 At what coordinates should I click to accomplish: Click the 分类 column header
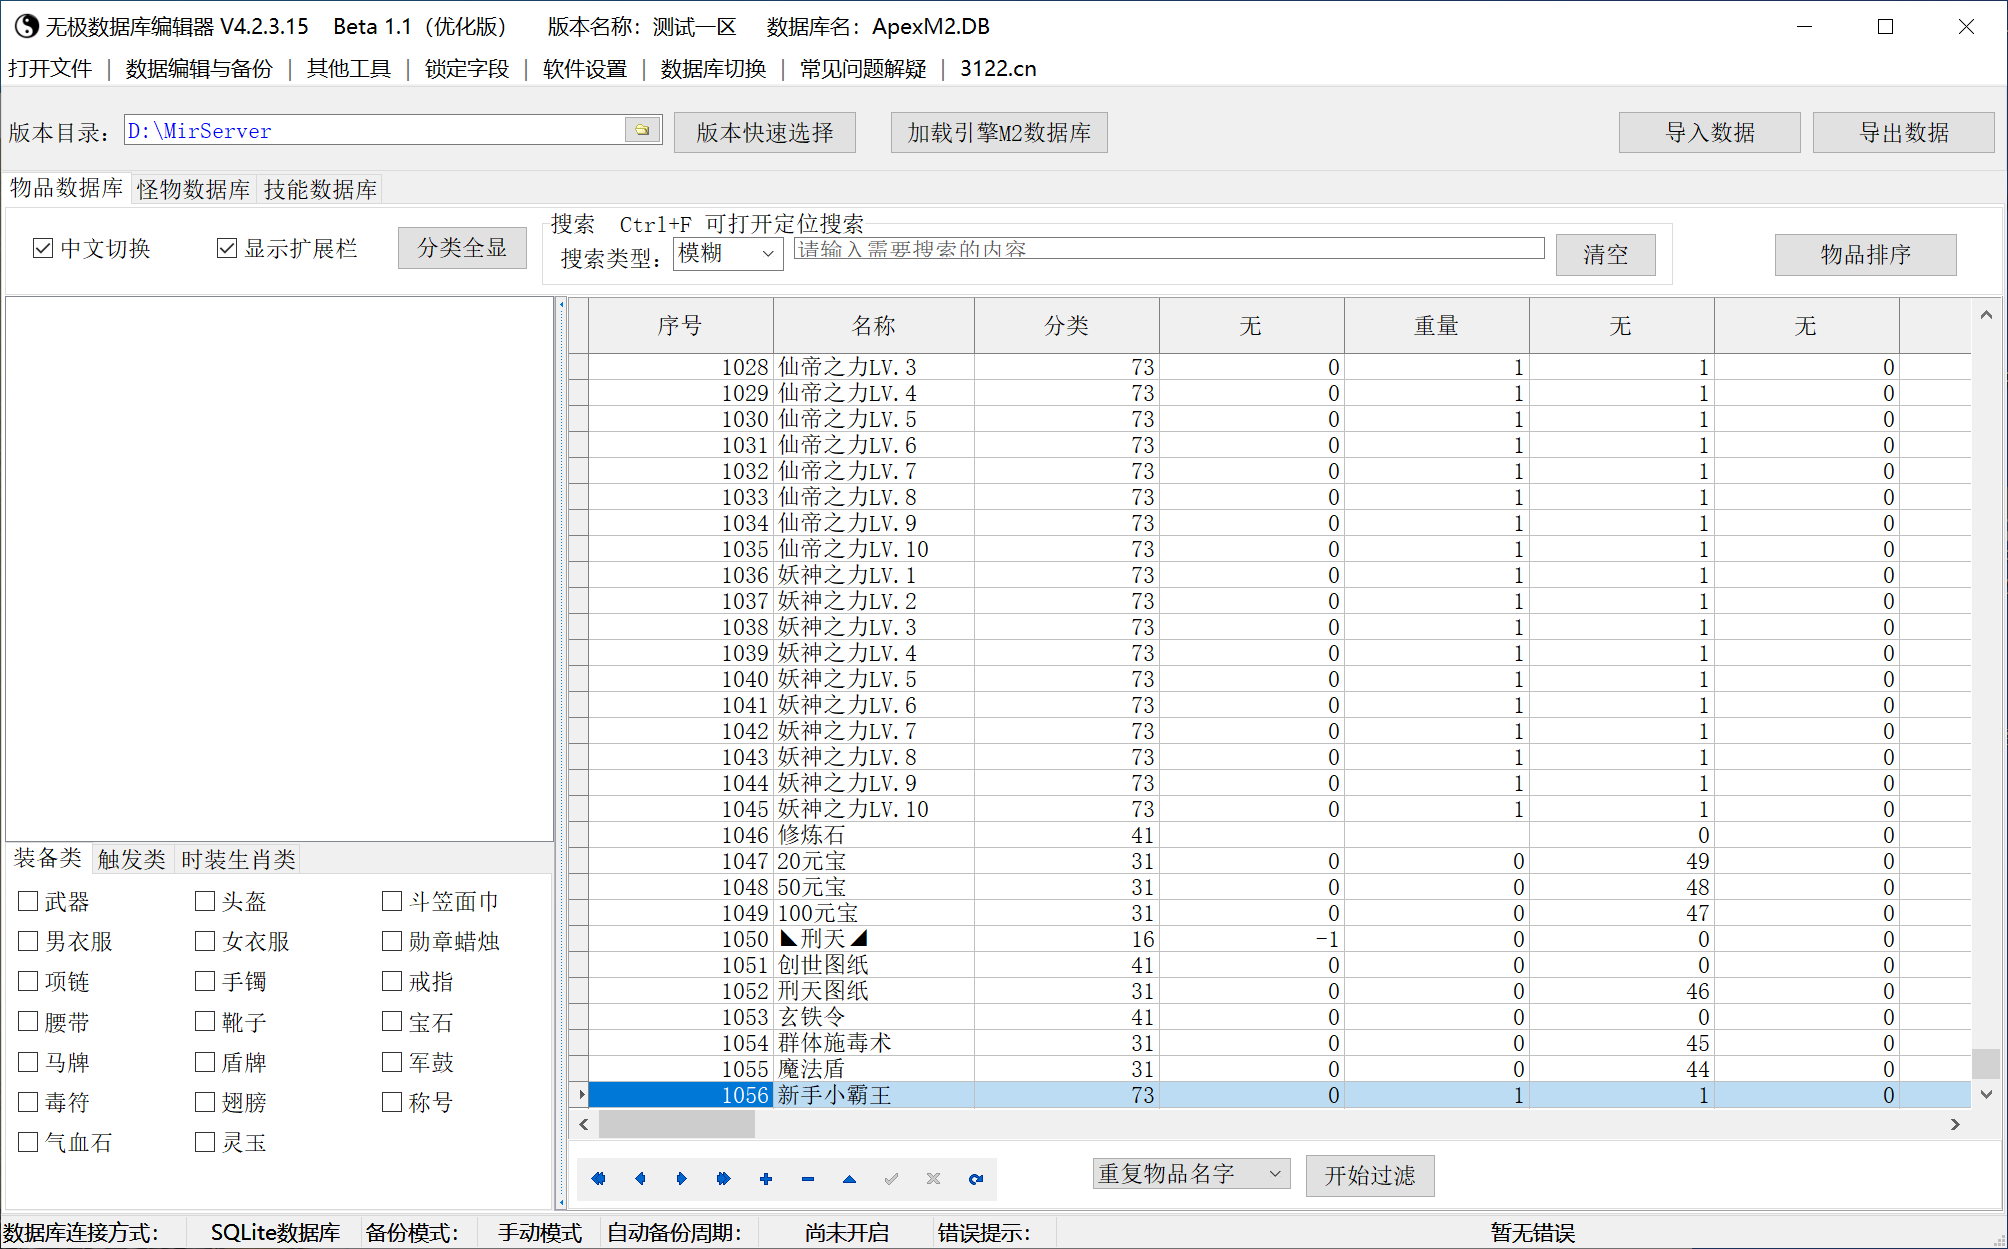[x=1066, y=325]
